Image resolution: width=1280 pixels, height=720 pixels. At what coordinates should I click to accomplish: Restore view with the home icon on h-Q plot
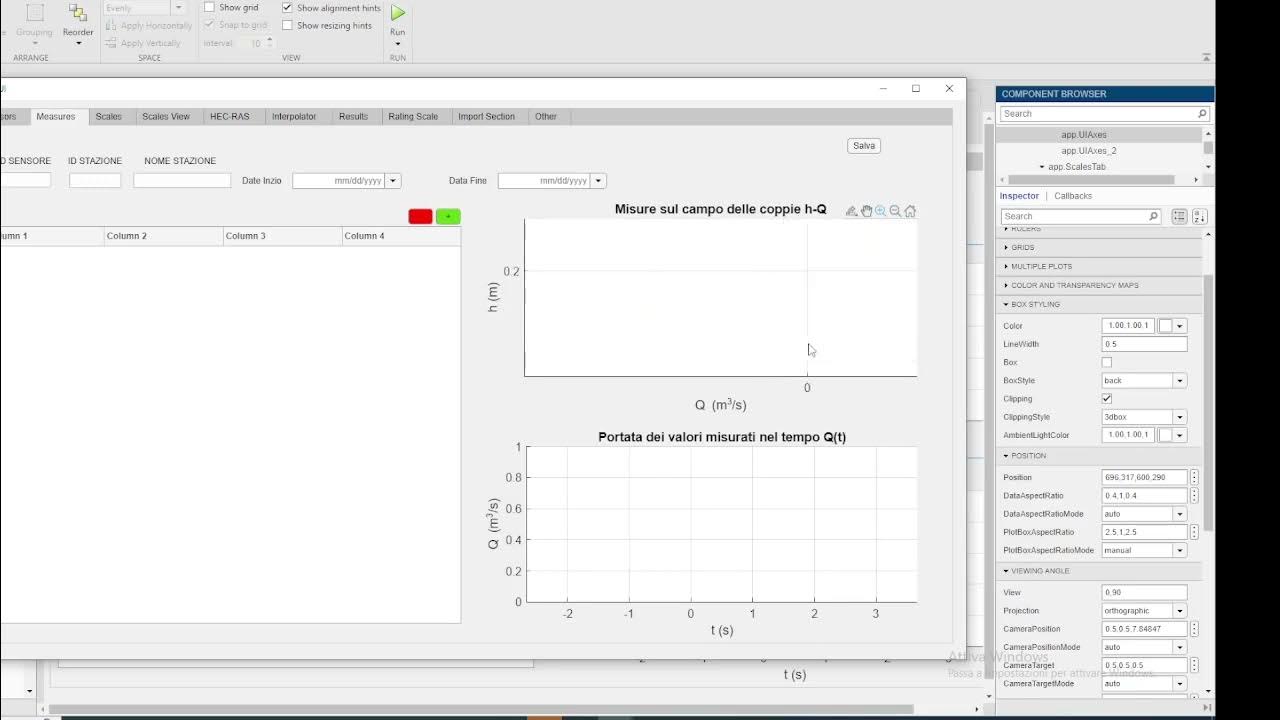point(910,211)
